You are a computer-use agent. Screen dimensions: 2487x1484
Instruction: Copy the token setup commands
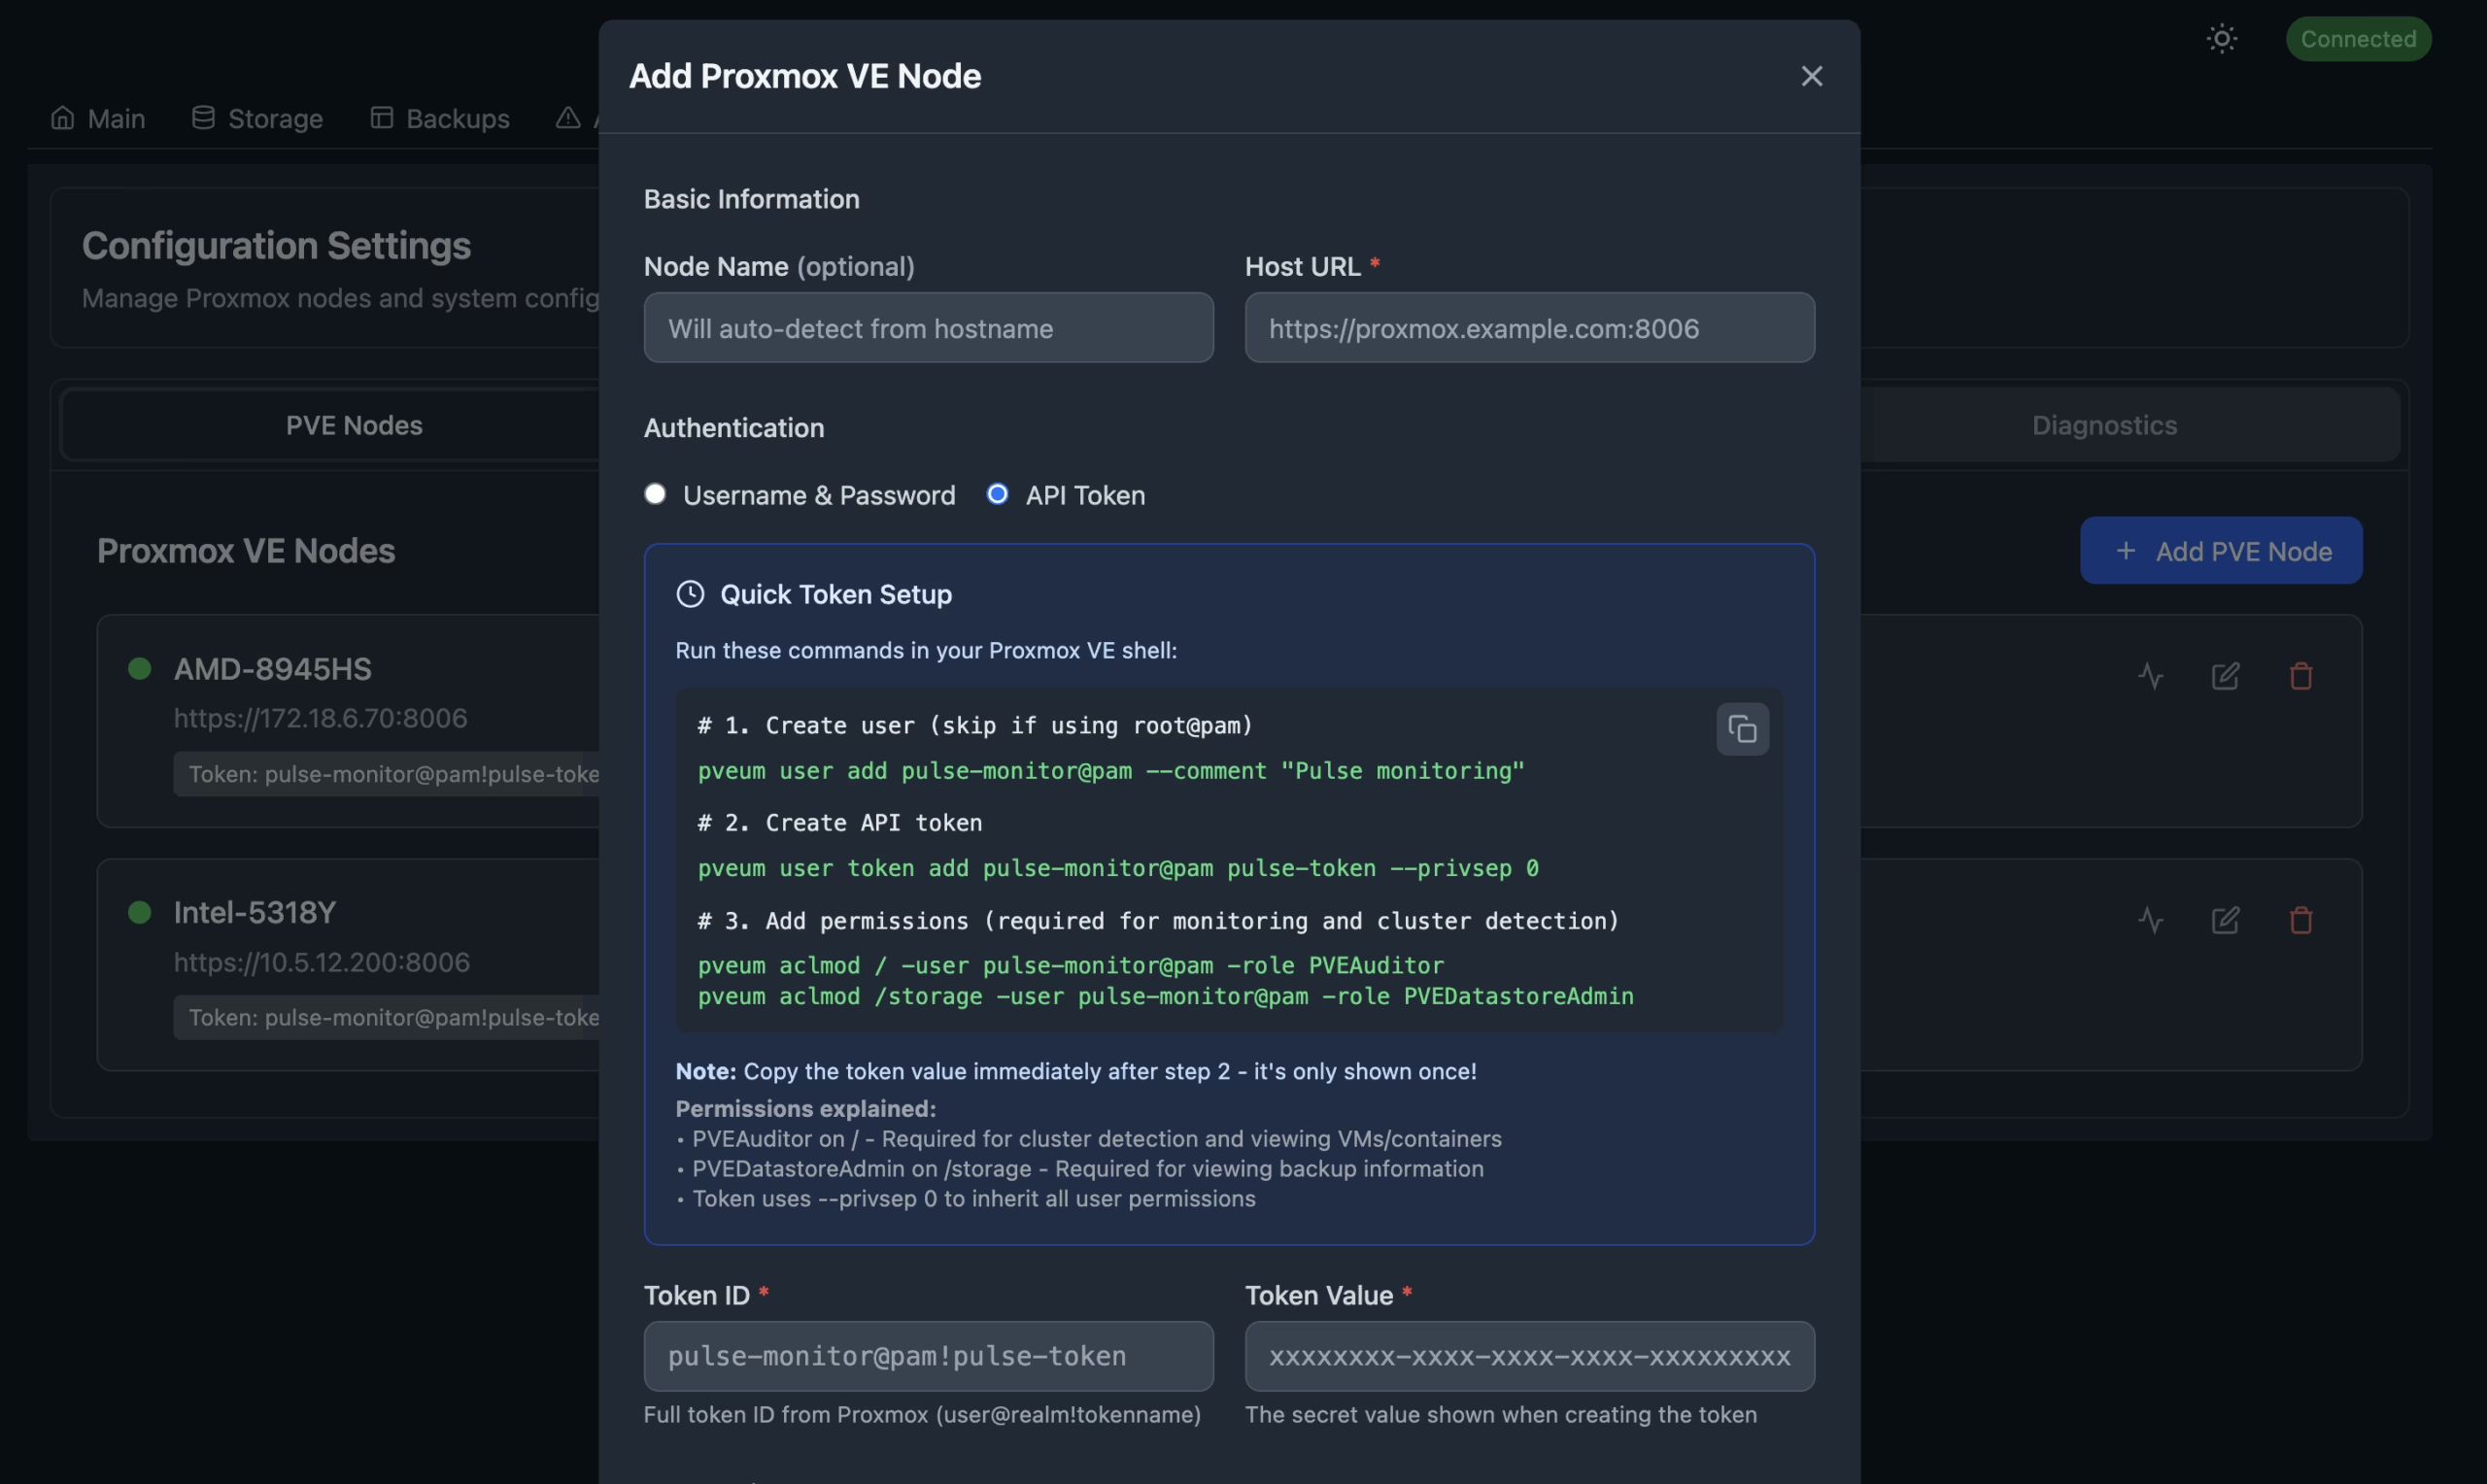click(x=1742, y=729)
